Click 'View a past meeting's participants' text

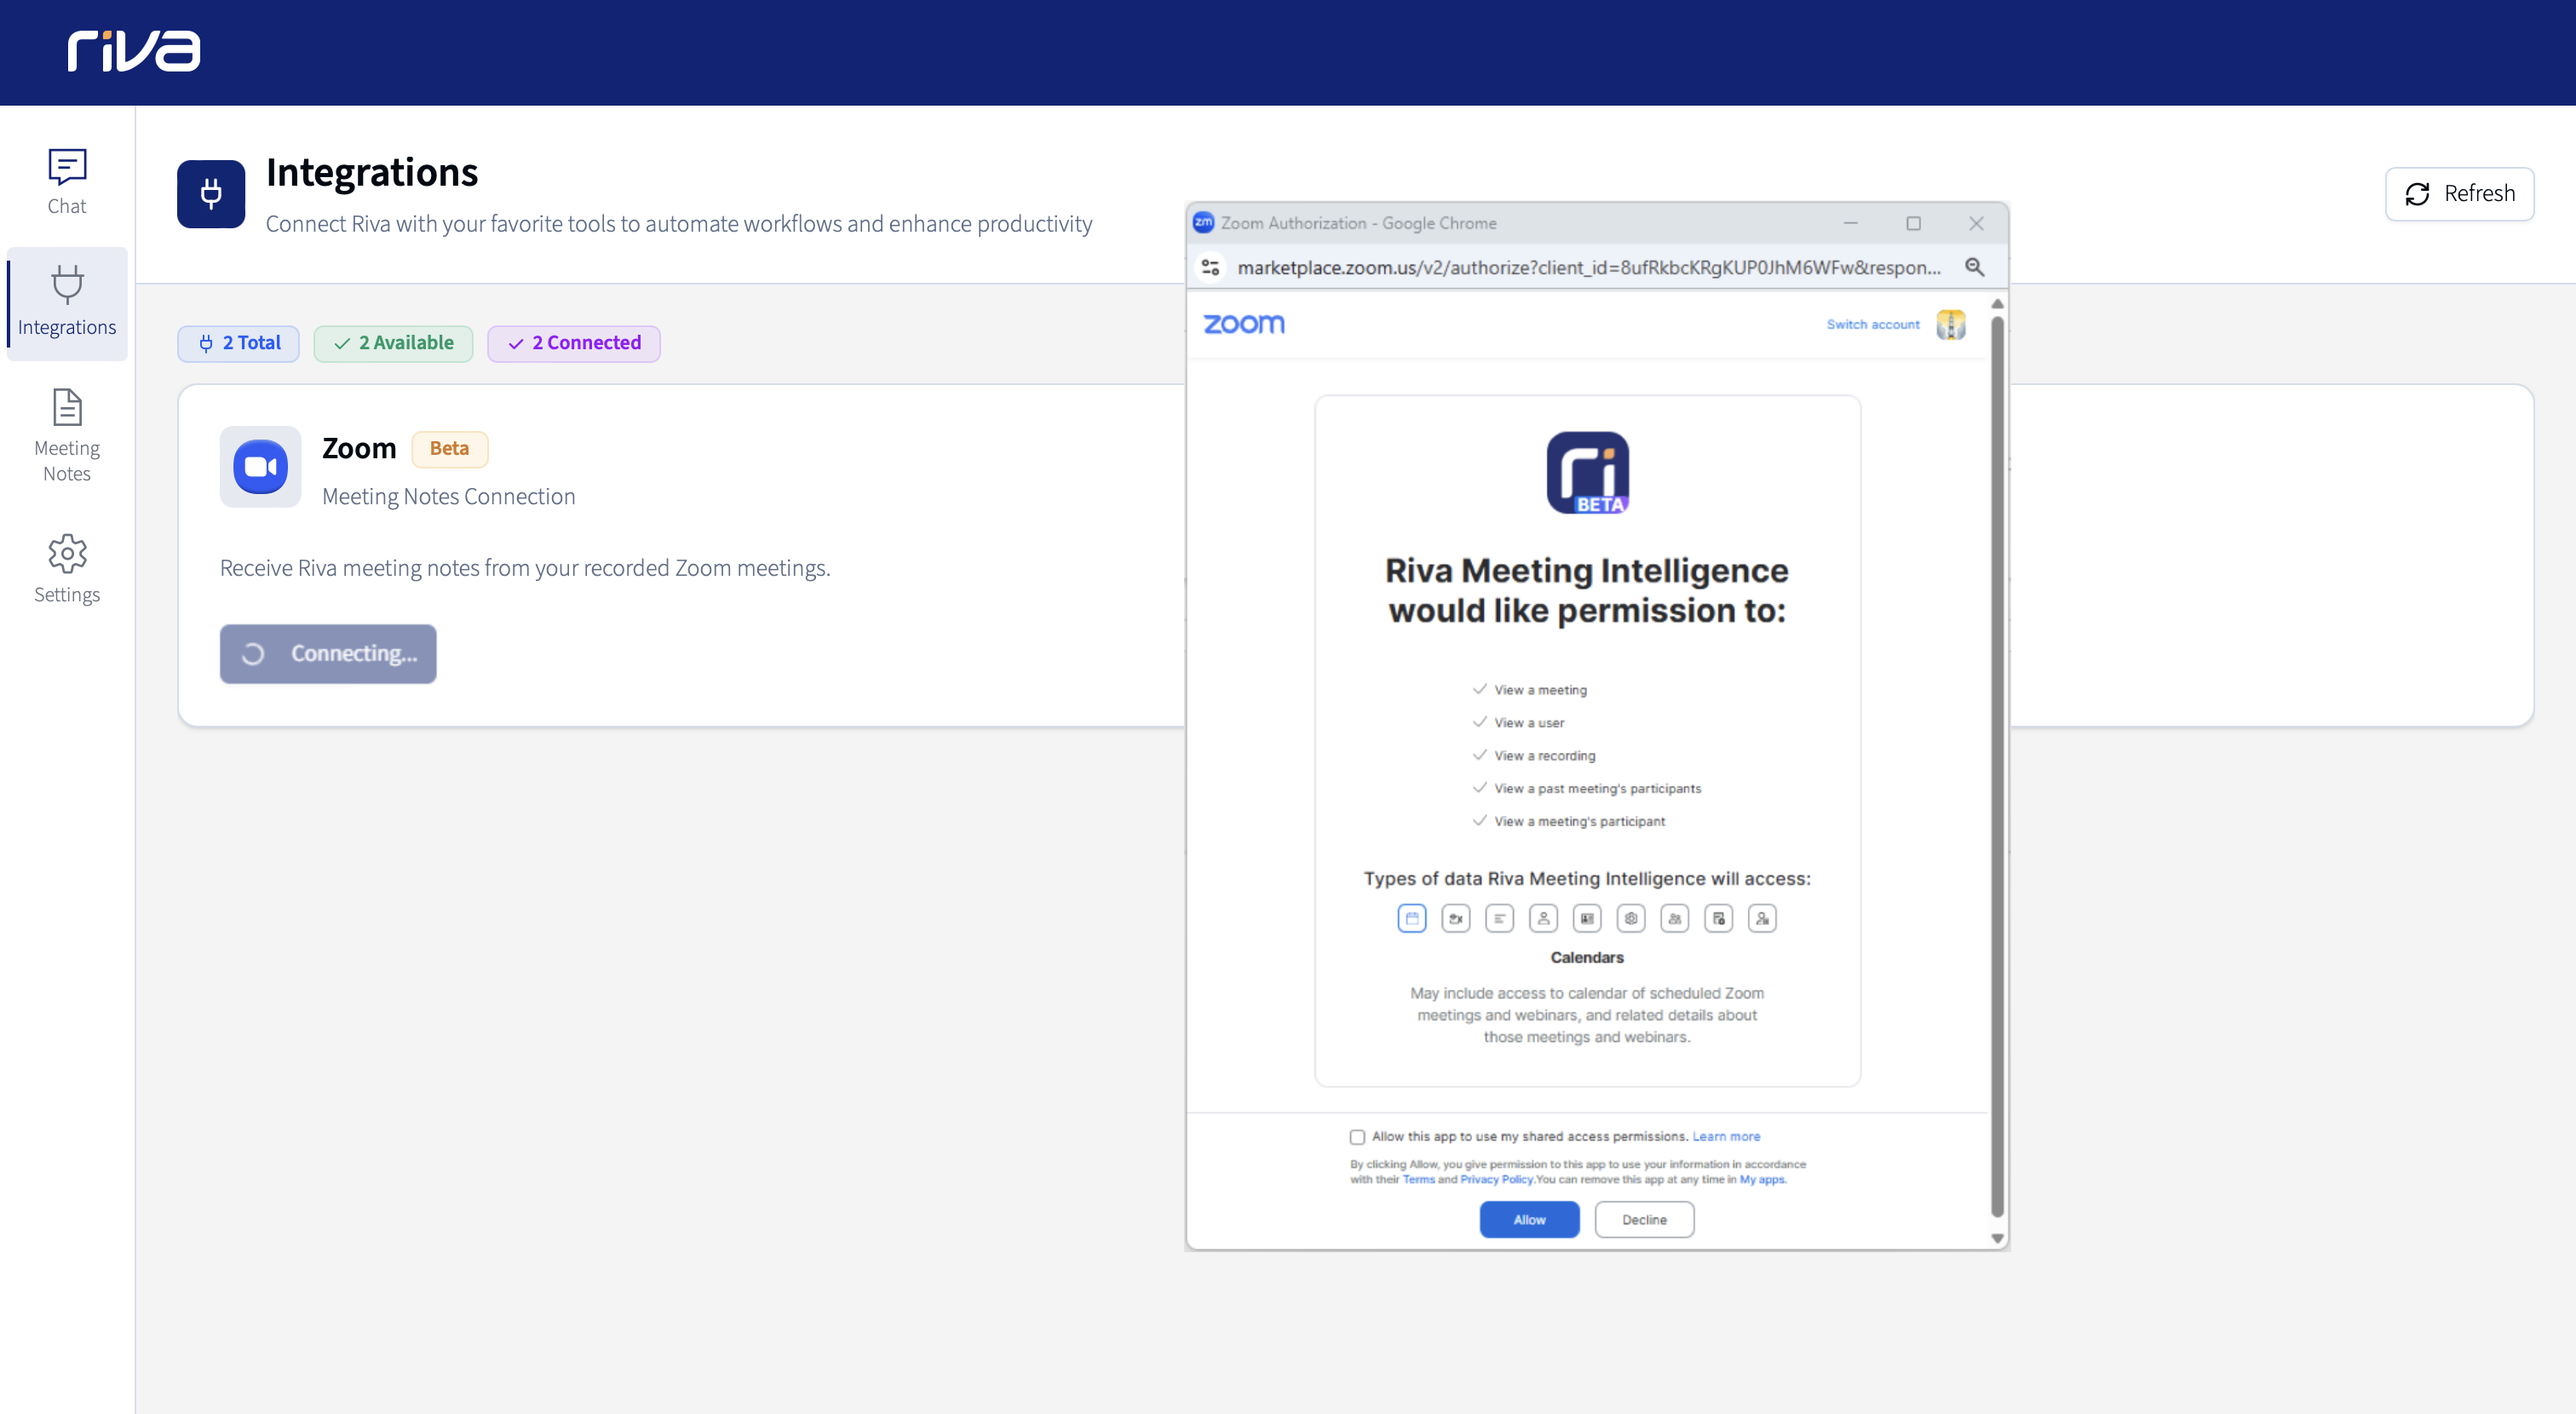coord(1598,789)
